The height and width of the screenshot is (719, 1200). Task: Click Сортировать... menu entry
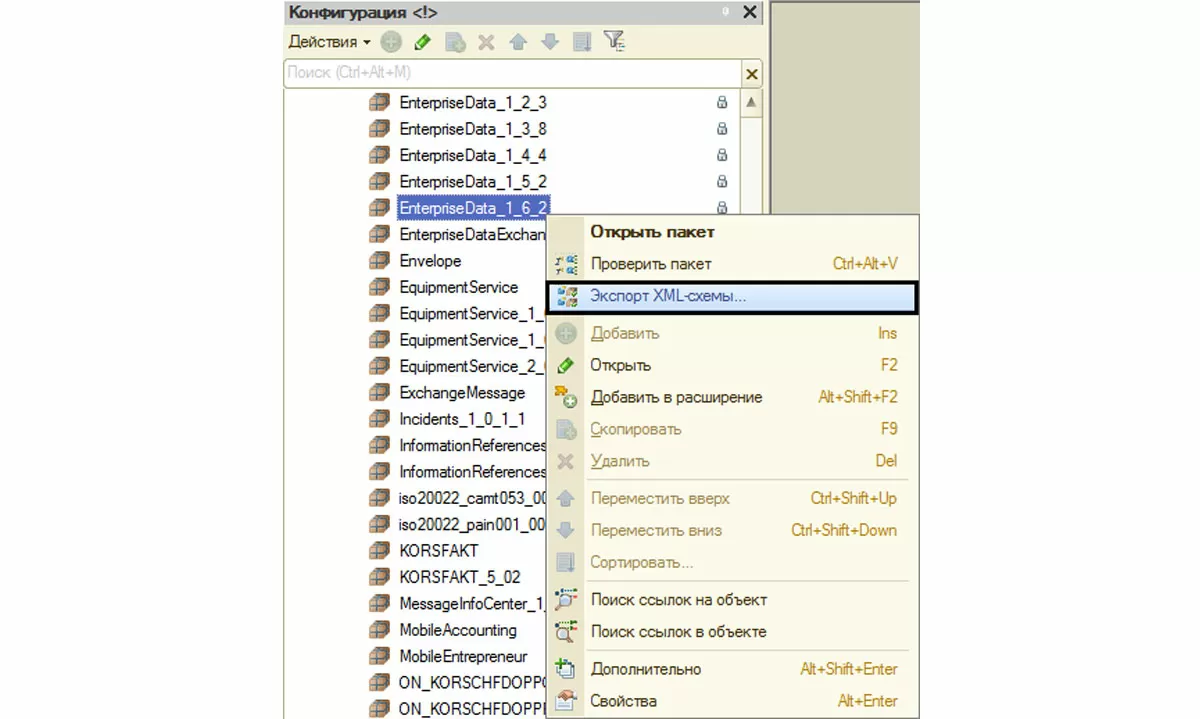coord(732,563)
